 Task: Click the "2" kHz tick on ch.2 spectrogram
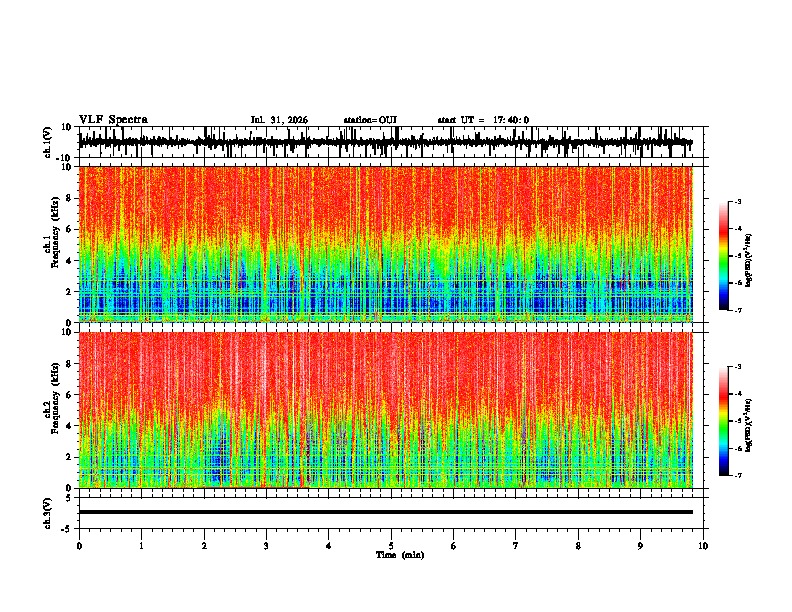[x=70, y=457]
